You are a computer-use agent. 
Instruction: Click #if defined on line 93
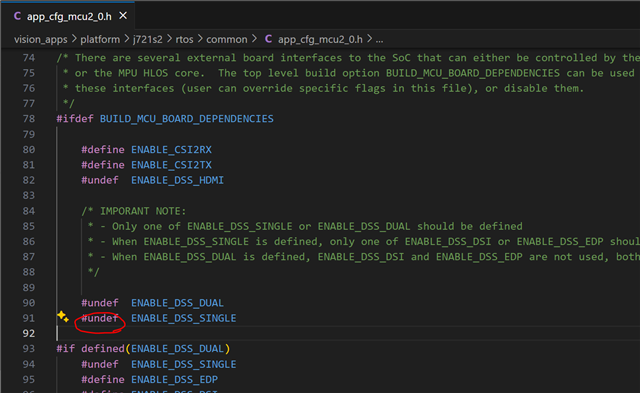click(90, 349)
